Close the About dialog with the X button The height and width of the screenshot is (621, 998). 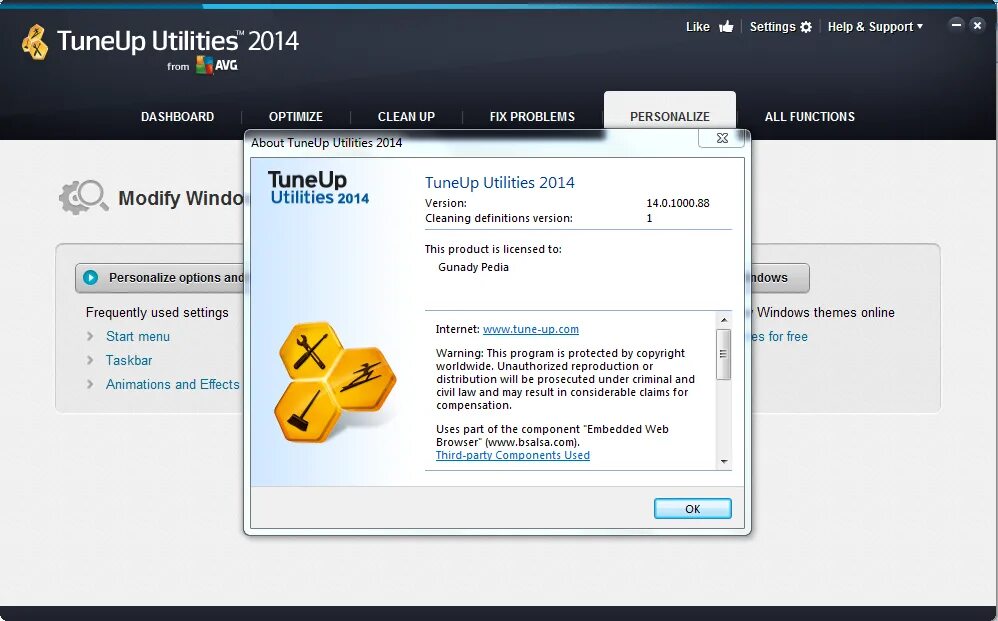tap(721, 138)
